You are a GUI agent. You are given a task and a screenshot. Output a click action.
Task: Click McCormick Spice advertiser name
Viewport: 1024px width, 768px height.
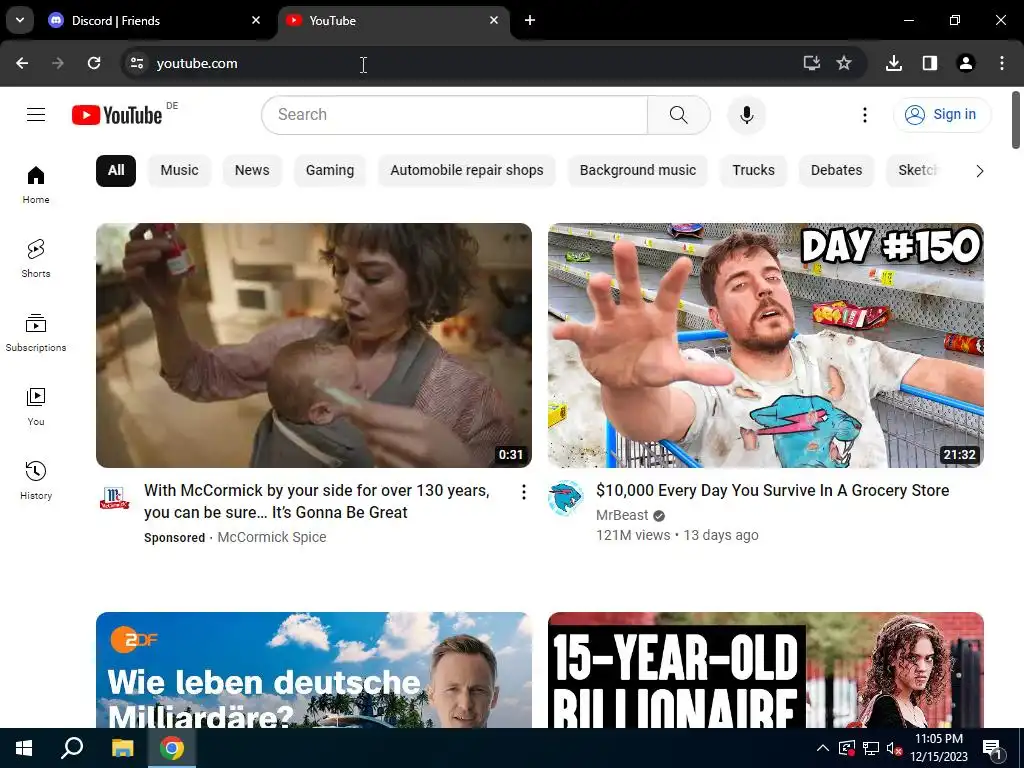click(272, 537)
